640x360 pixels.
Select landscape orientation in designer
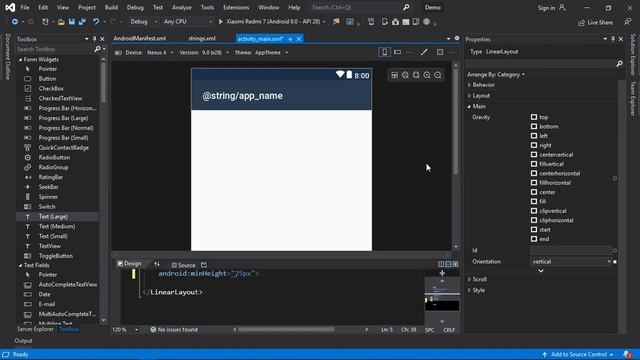click(x=397, y=52)
